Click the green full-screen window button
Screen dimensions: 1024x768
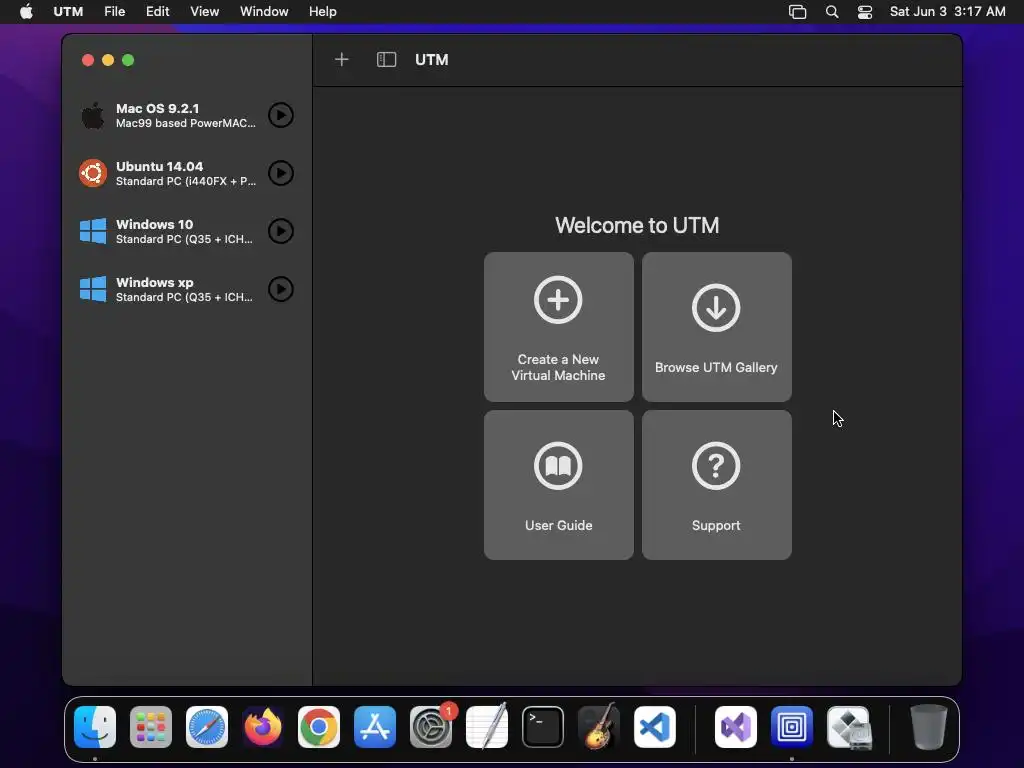[x=128, y=60]
